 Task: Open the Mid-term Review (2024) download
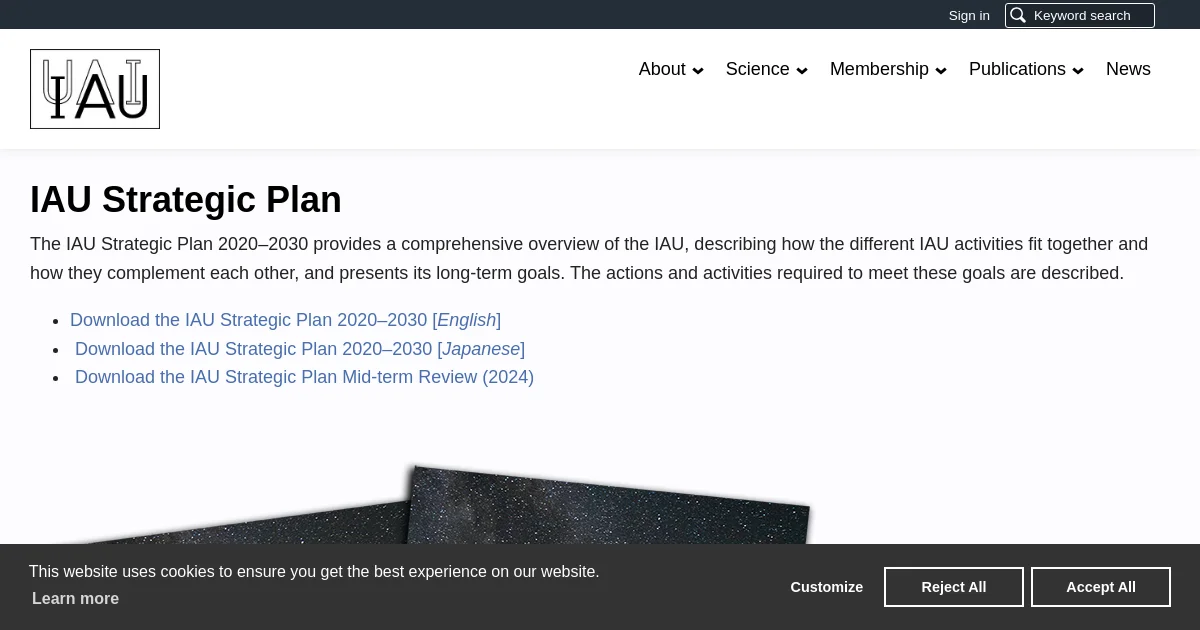(x=304, y=377)
